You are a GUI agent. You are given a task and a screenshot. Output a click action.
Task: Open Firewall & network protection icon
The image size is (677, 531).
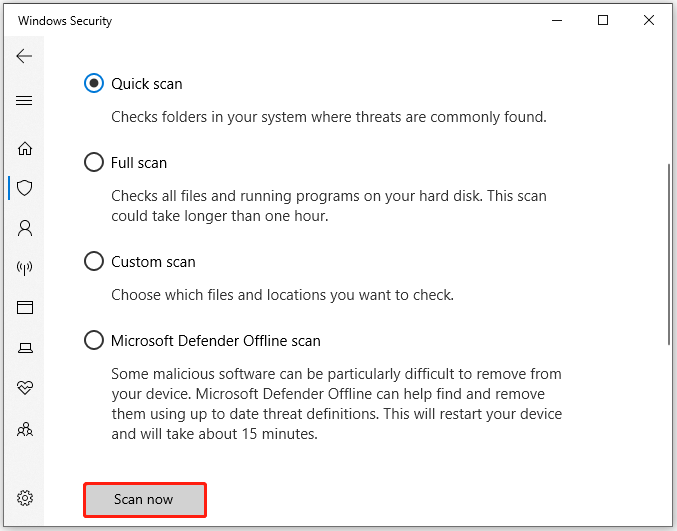[25, 268]
